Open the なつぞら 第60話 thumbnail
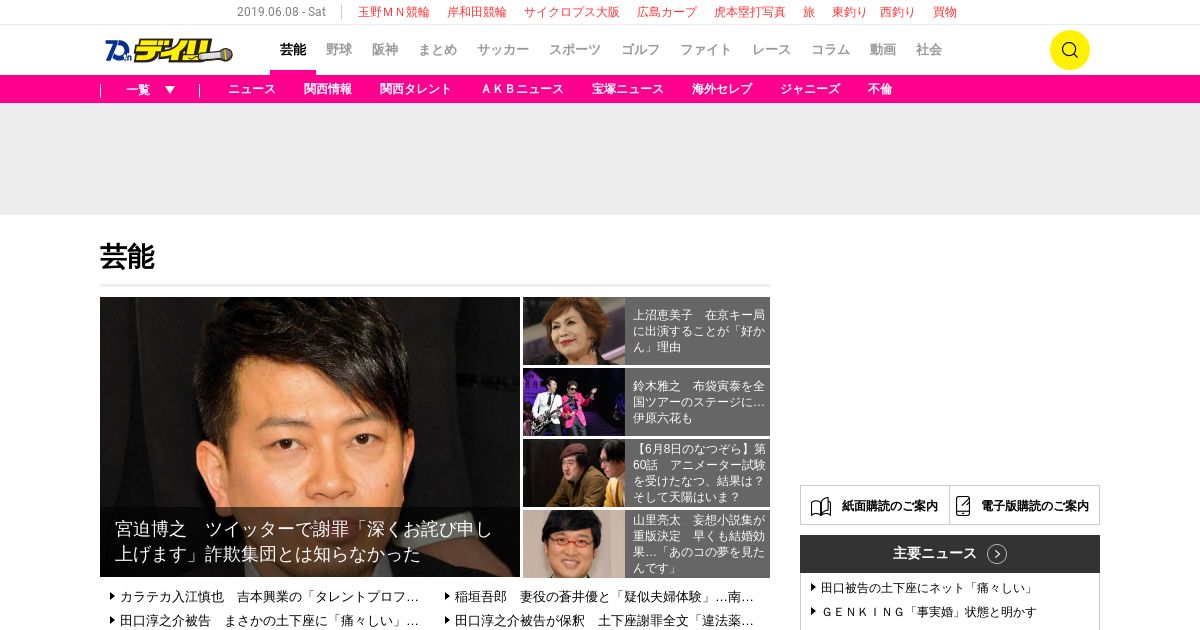The image size is (1200, 630). 574,473
